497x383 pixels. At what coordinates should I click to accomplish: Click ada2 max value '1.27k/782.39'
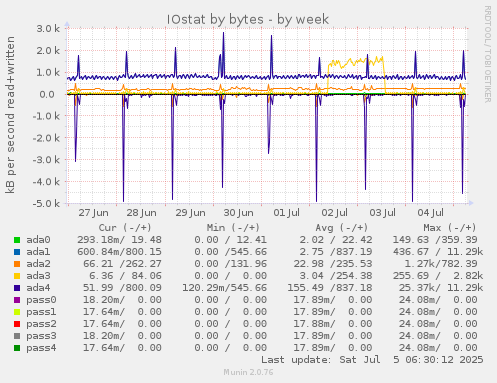coord(441,264)
